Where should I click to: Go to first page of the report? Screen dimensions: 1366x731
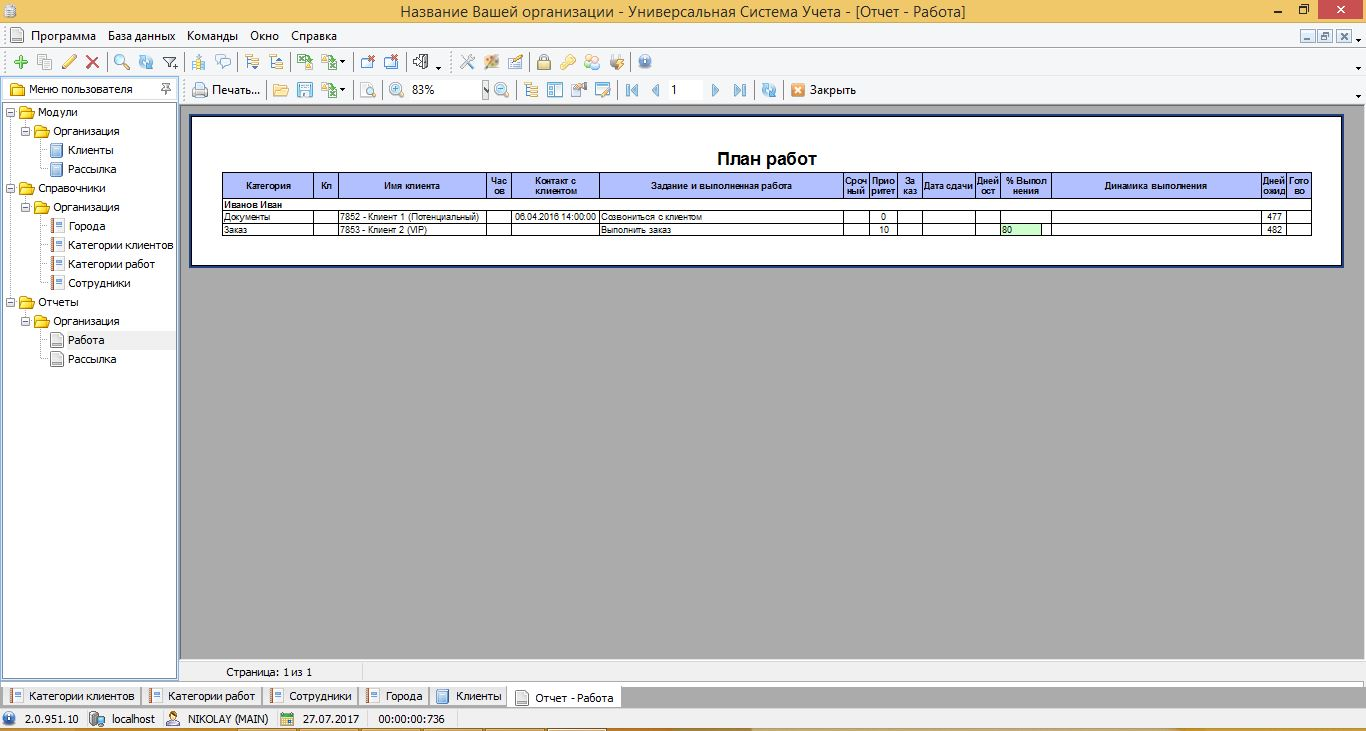(632, 90)
